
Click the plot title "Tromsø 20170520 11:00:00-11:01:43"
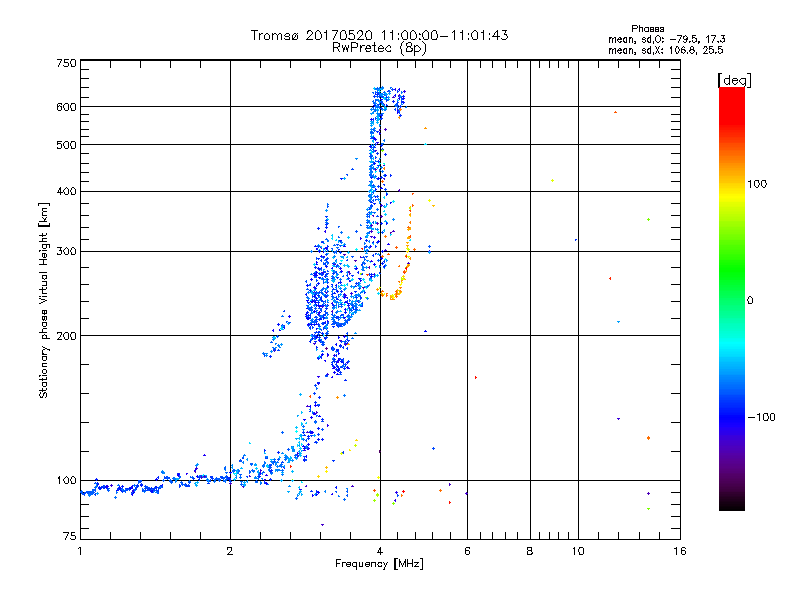click(x=379, y=35)
